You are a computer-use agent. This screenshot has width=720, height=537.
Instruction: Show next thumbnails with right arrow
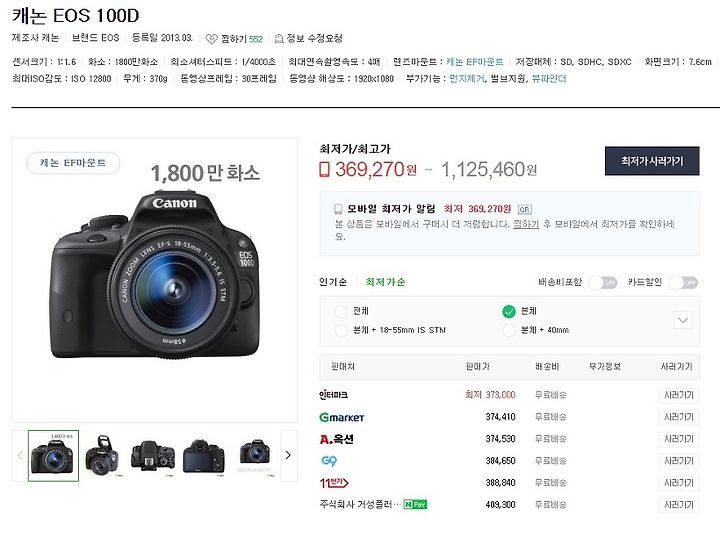coord(288,455)
